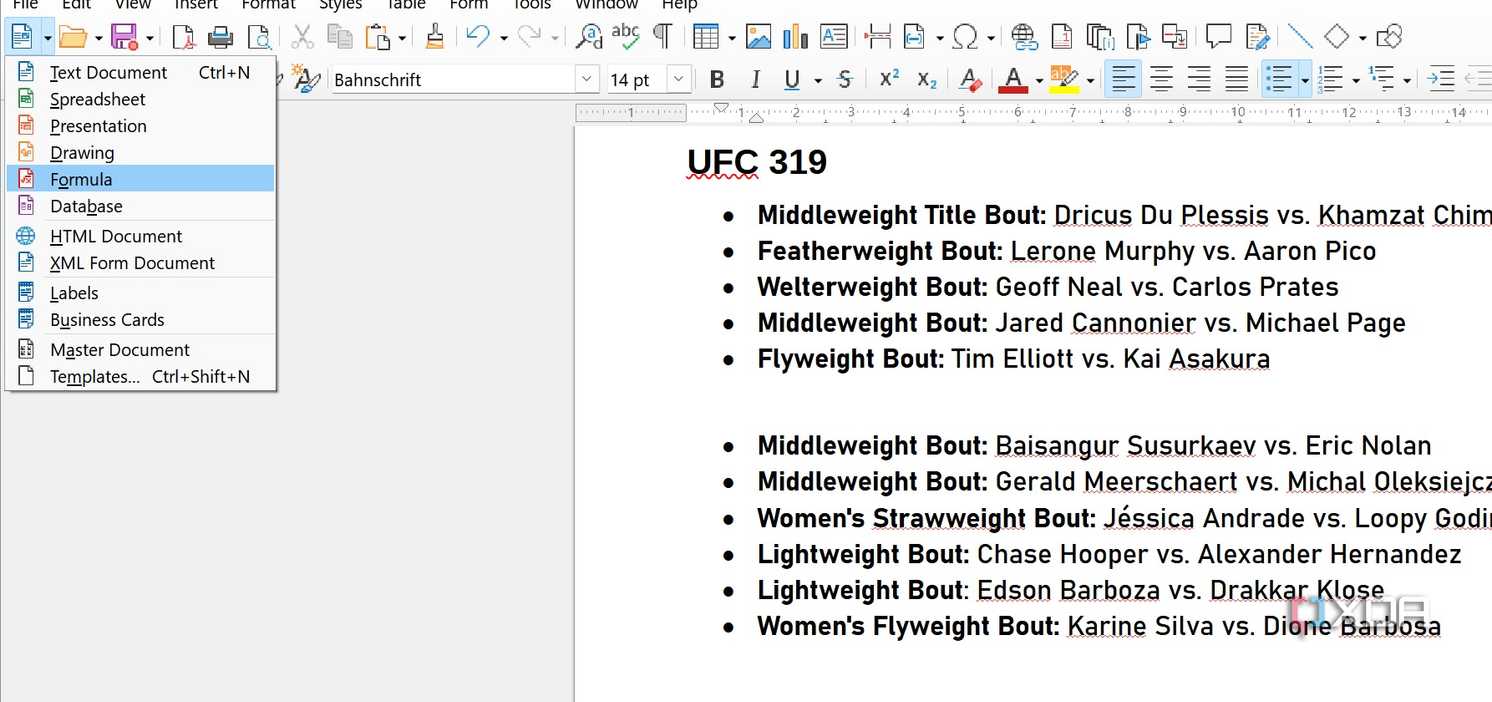This screenshot has width=1492, height=702.
Task: Undo the last action
Action: point(478,38)
